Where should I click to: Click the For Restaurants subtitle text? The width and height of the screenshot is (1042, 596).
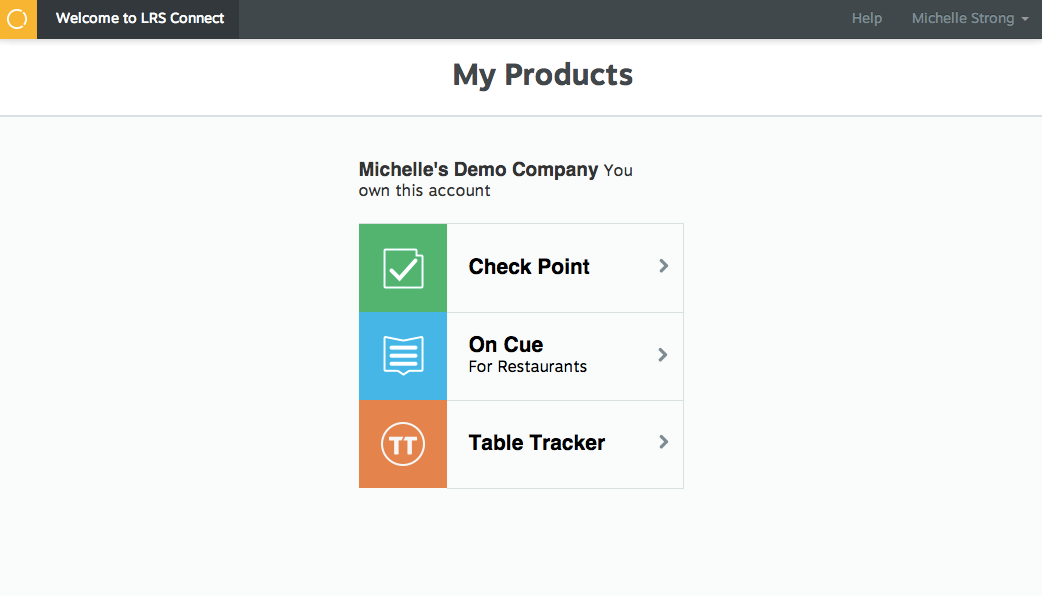pos(528,367)
